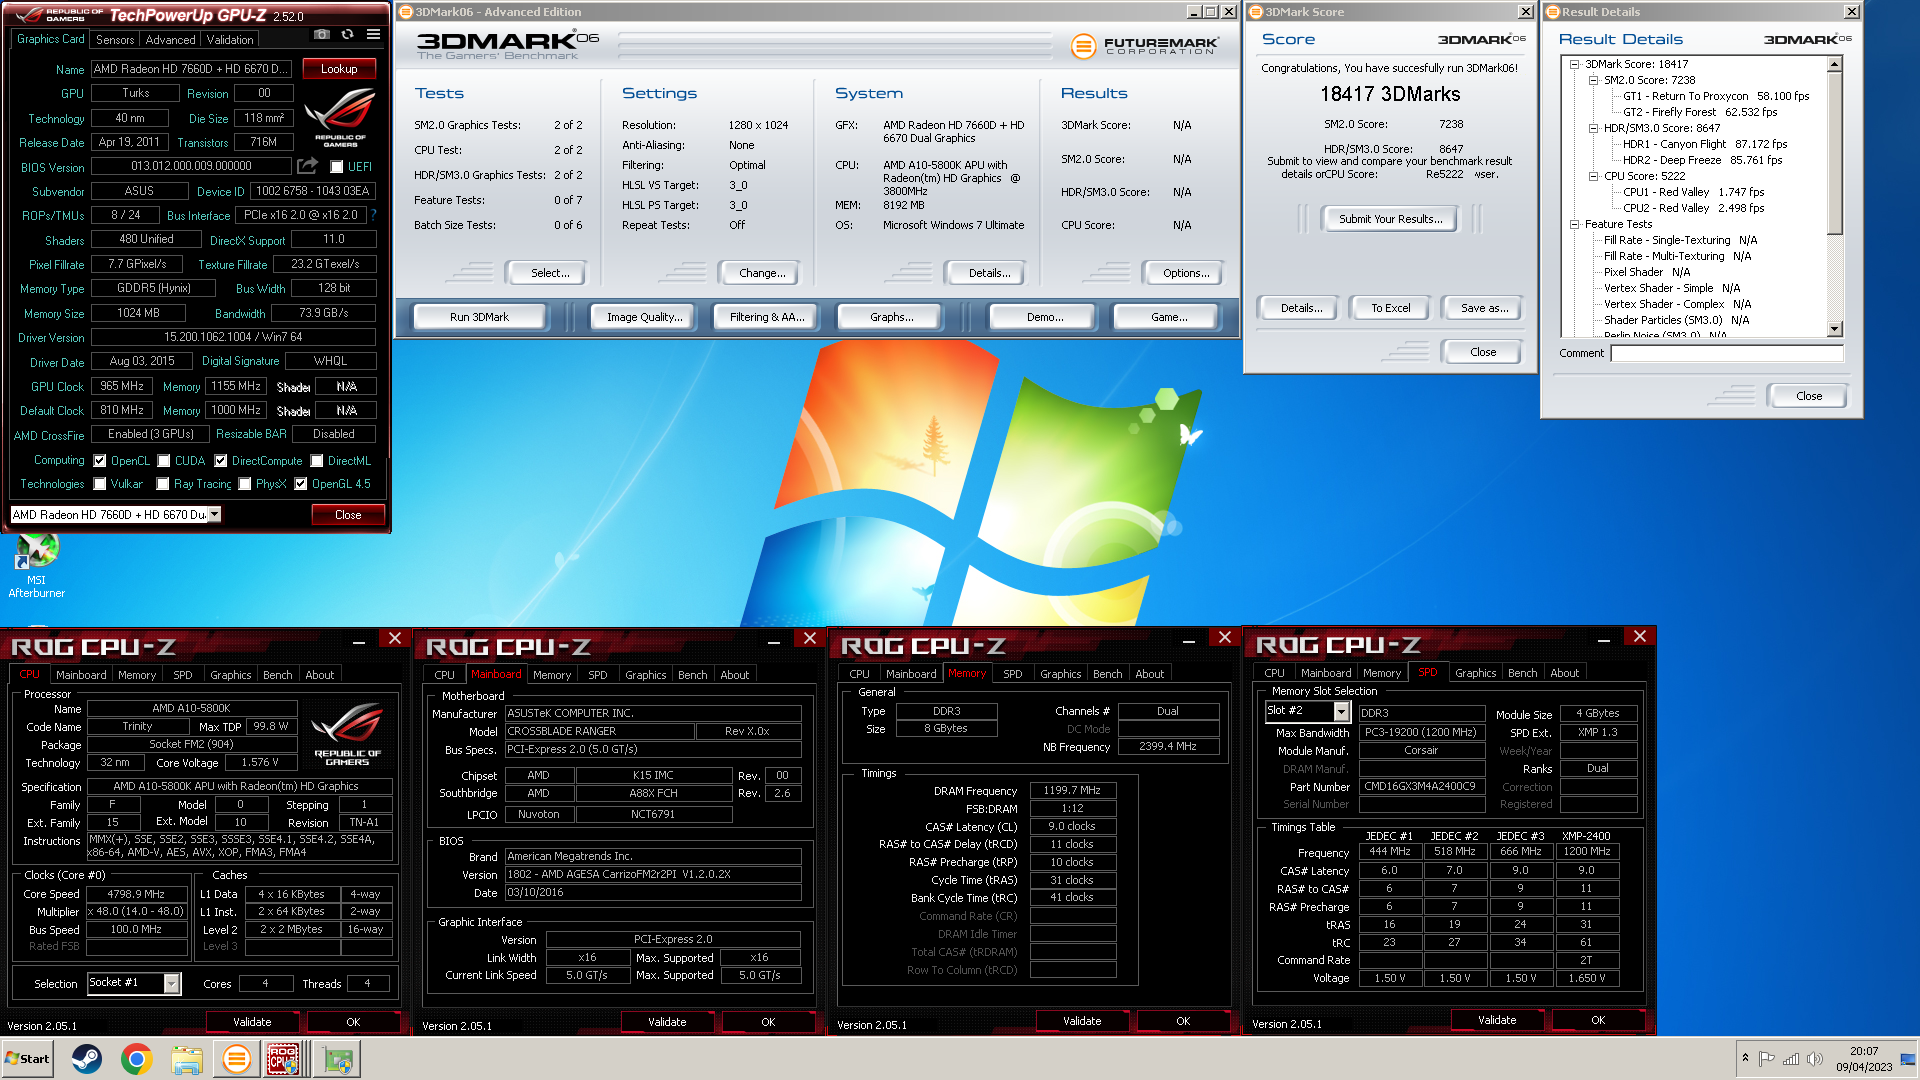Click Filtering & AA button

point(767,317)
